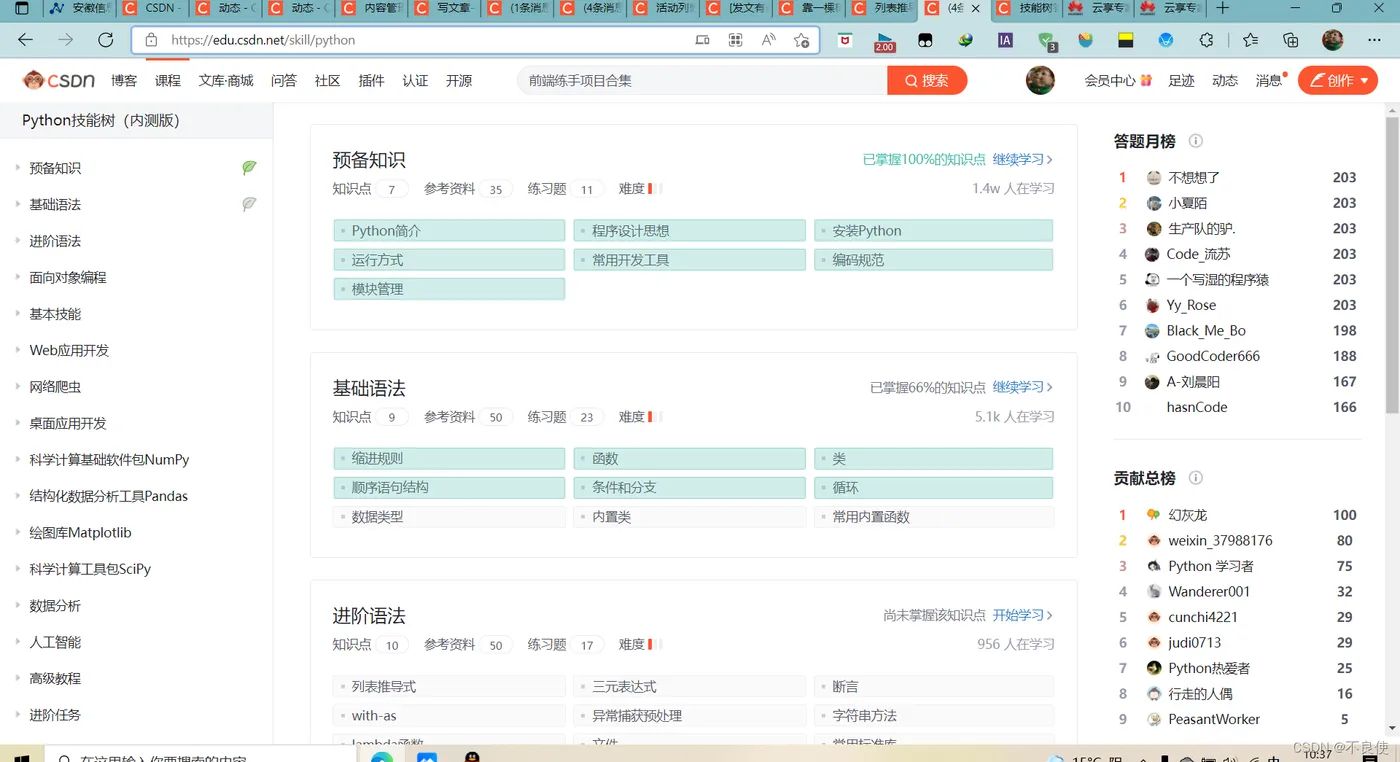Click 开始学习 link in 进阶语法 card
The height and width of the screenshot is (762, 1400).
pos(1022,615)
